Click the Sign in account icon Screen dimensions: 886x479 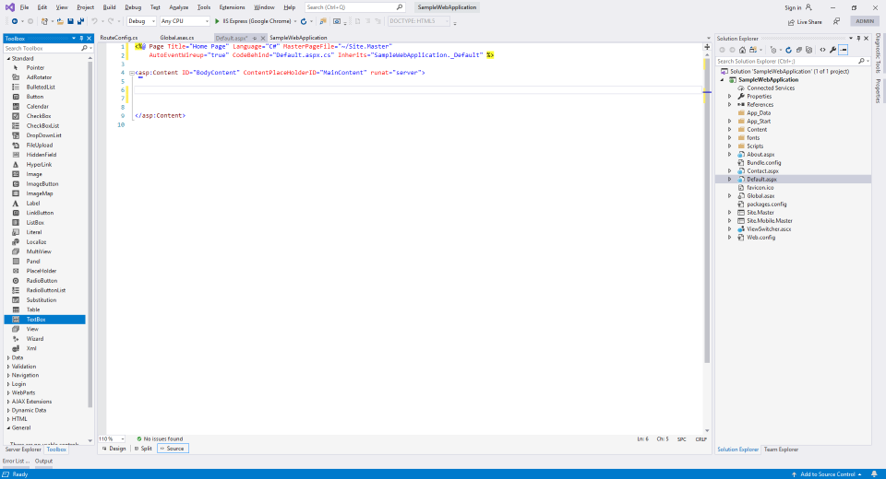click(x=809, y=7)
